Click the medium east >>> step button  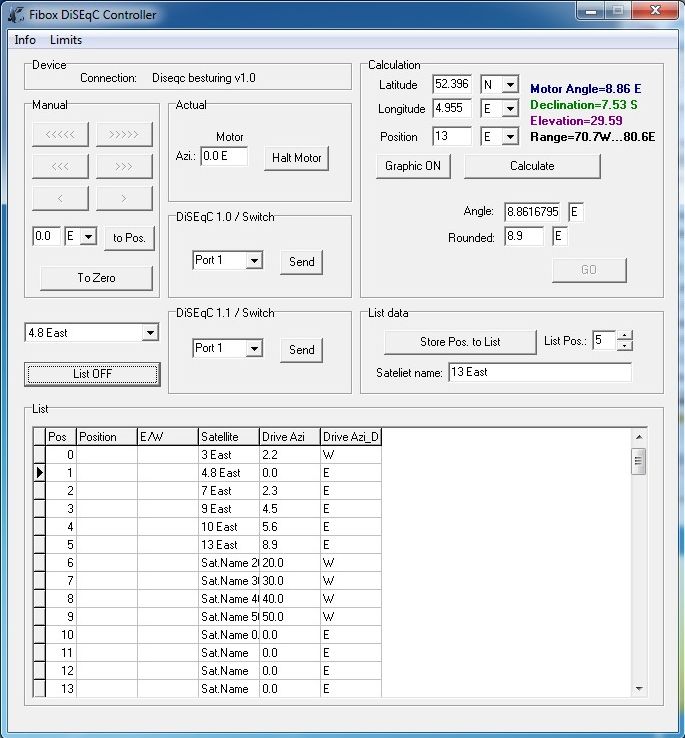124,166
